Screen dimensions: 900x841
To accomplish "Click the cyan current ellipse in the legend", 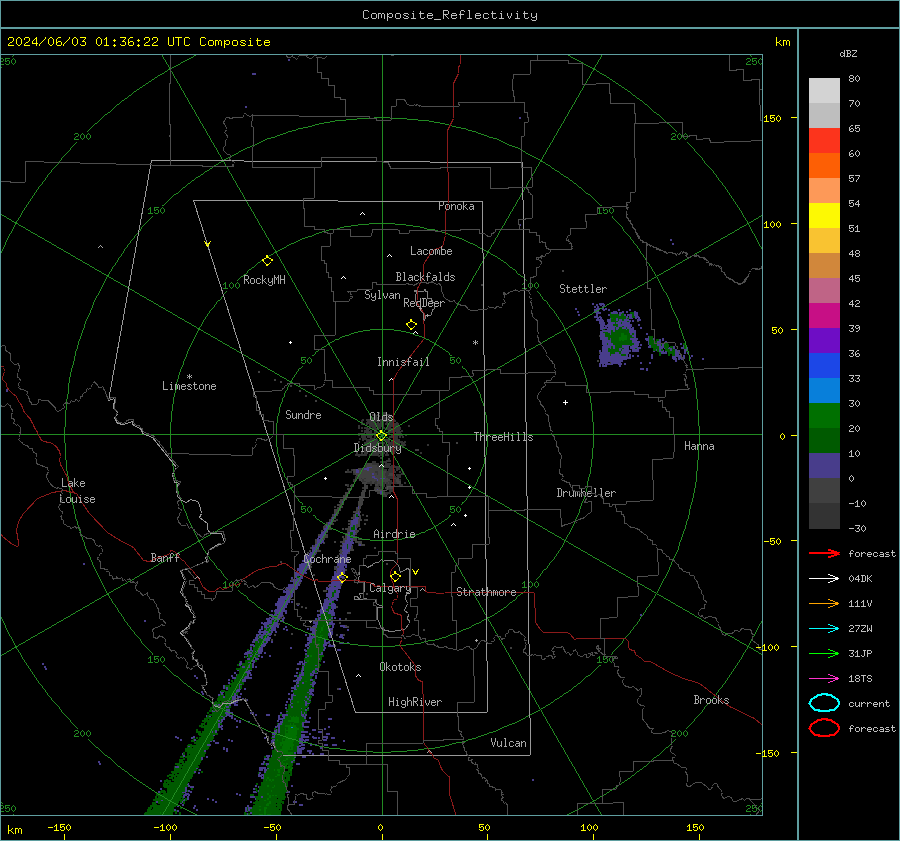I will click(x=824, y=703).
